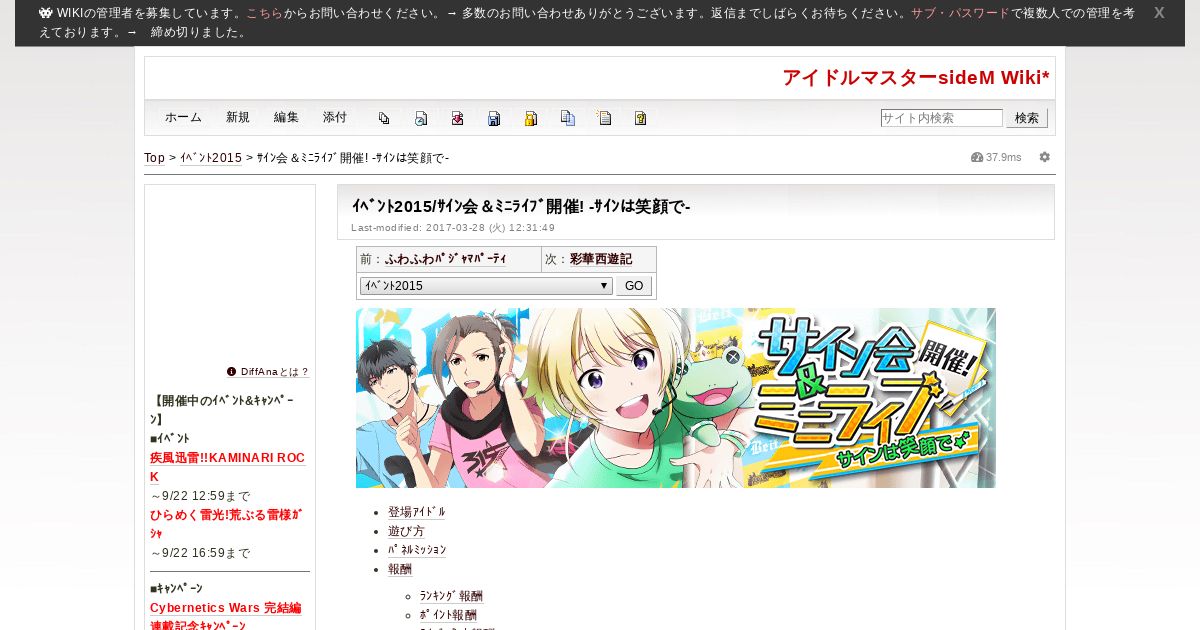
Task: Click the 37.9ms speed gauge icon
Action: 977,157
